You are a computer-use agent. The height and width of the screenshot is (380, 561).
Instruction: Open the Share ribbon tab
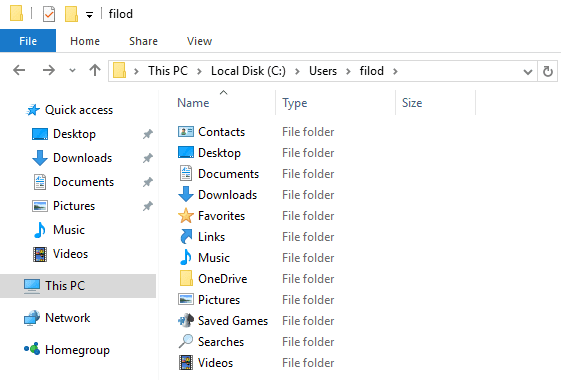tap(143, 41)
